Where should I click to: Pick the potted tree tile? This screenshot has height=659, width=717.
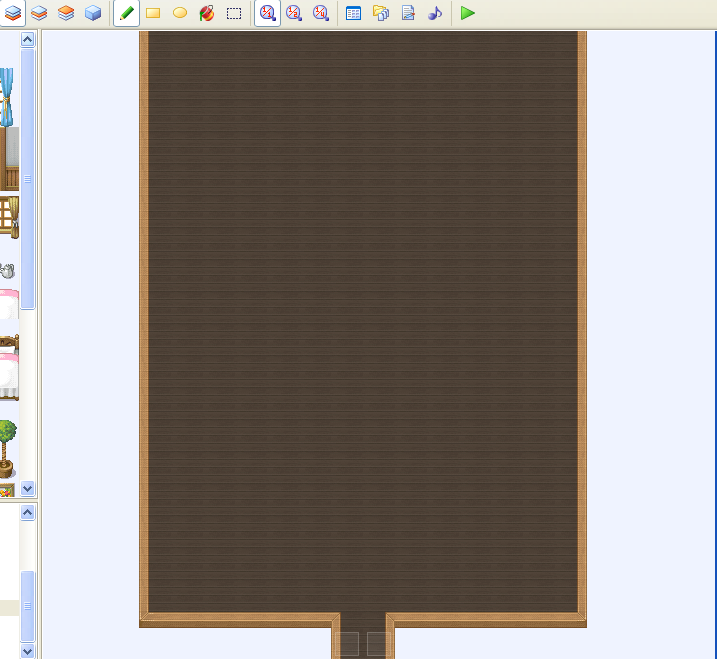click(x=8, y=449)
